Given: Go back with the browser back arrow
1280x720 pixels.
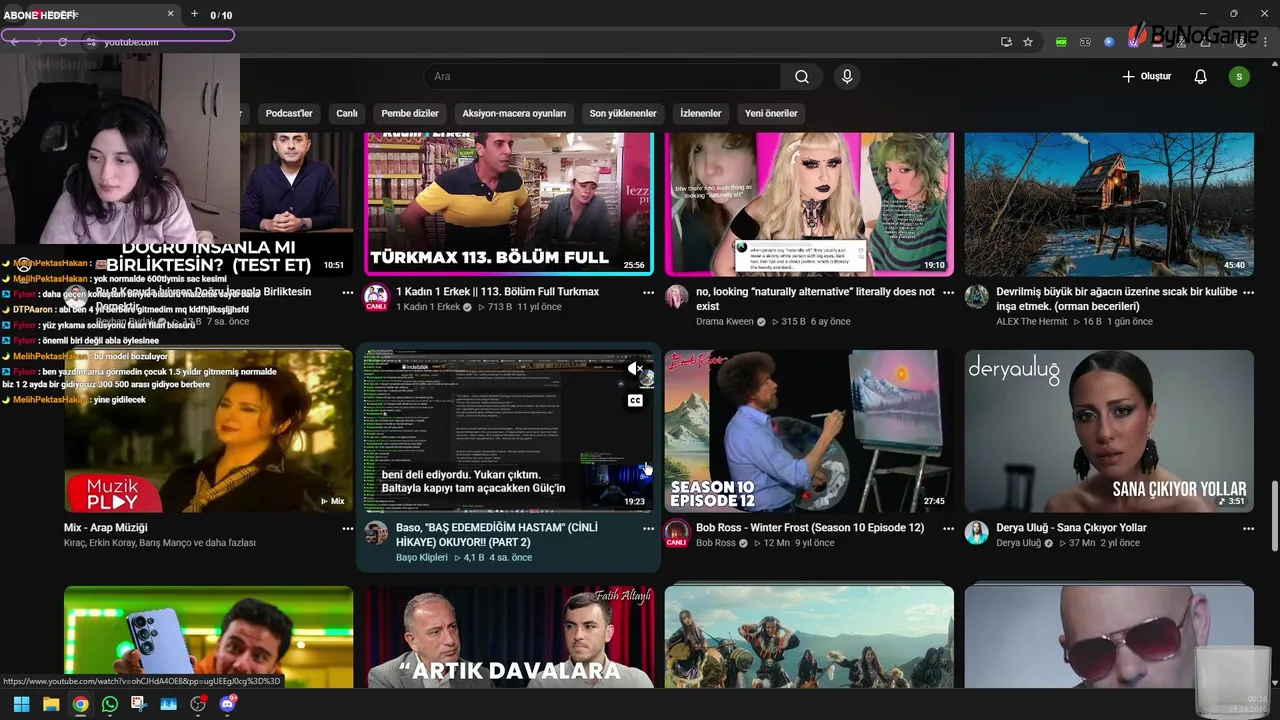Looking at the screenshot, I should [14, 42].
